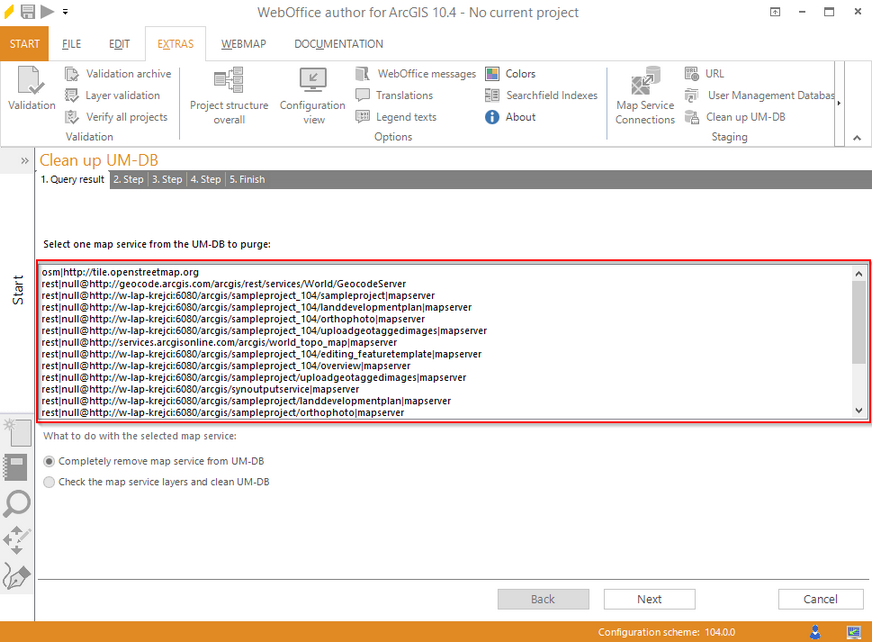Open quick access toolbar dropdown arrow
The width and height of the screenshot is (872, 642).
[x=65, y=11]
